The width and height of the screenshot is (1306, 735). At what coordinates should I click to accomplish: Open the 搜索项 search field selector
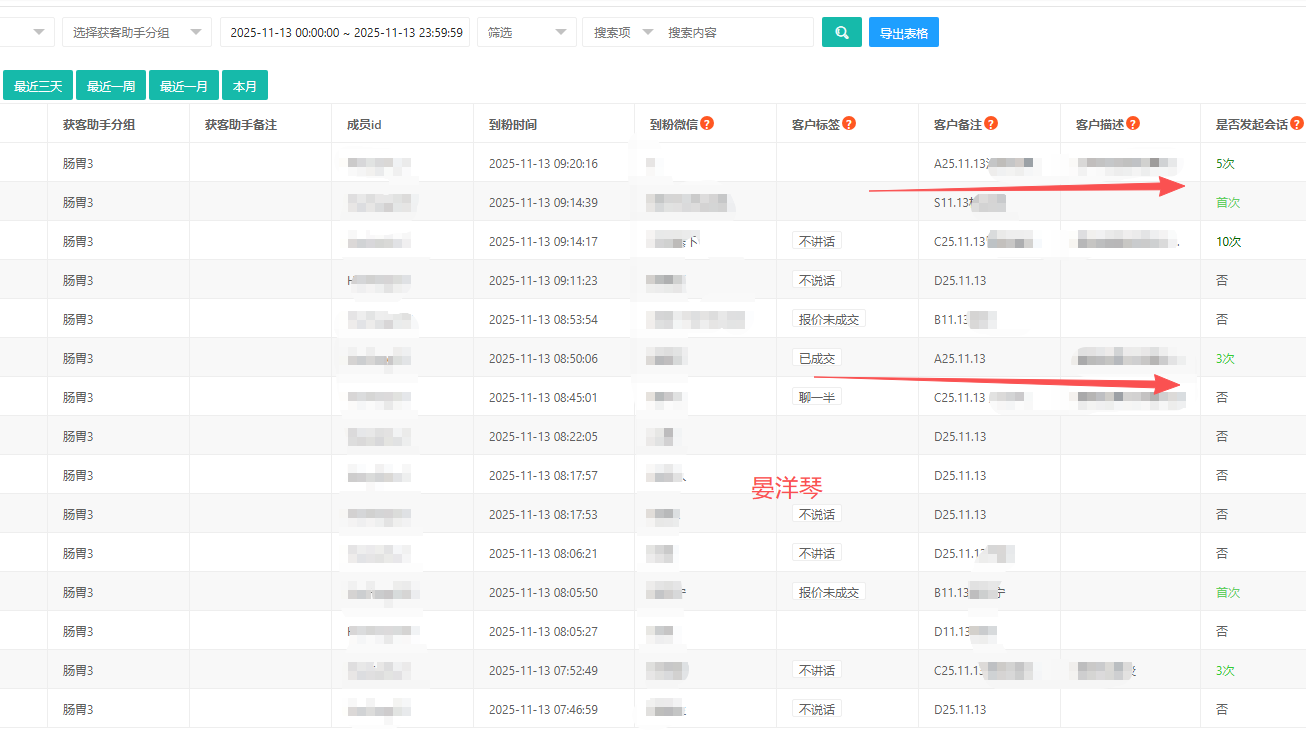pyautogui.click(x=622, y=33)
